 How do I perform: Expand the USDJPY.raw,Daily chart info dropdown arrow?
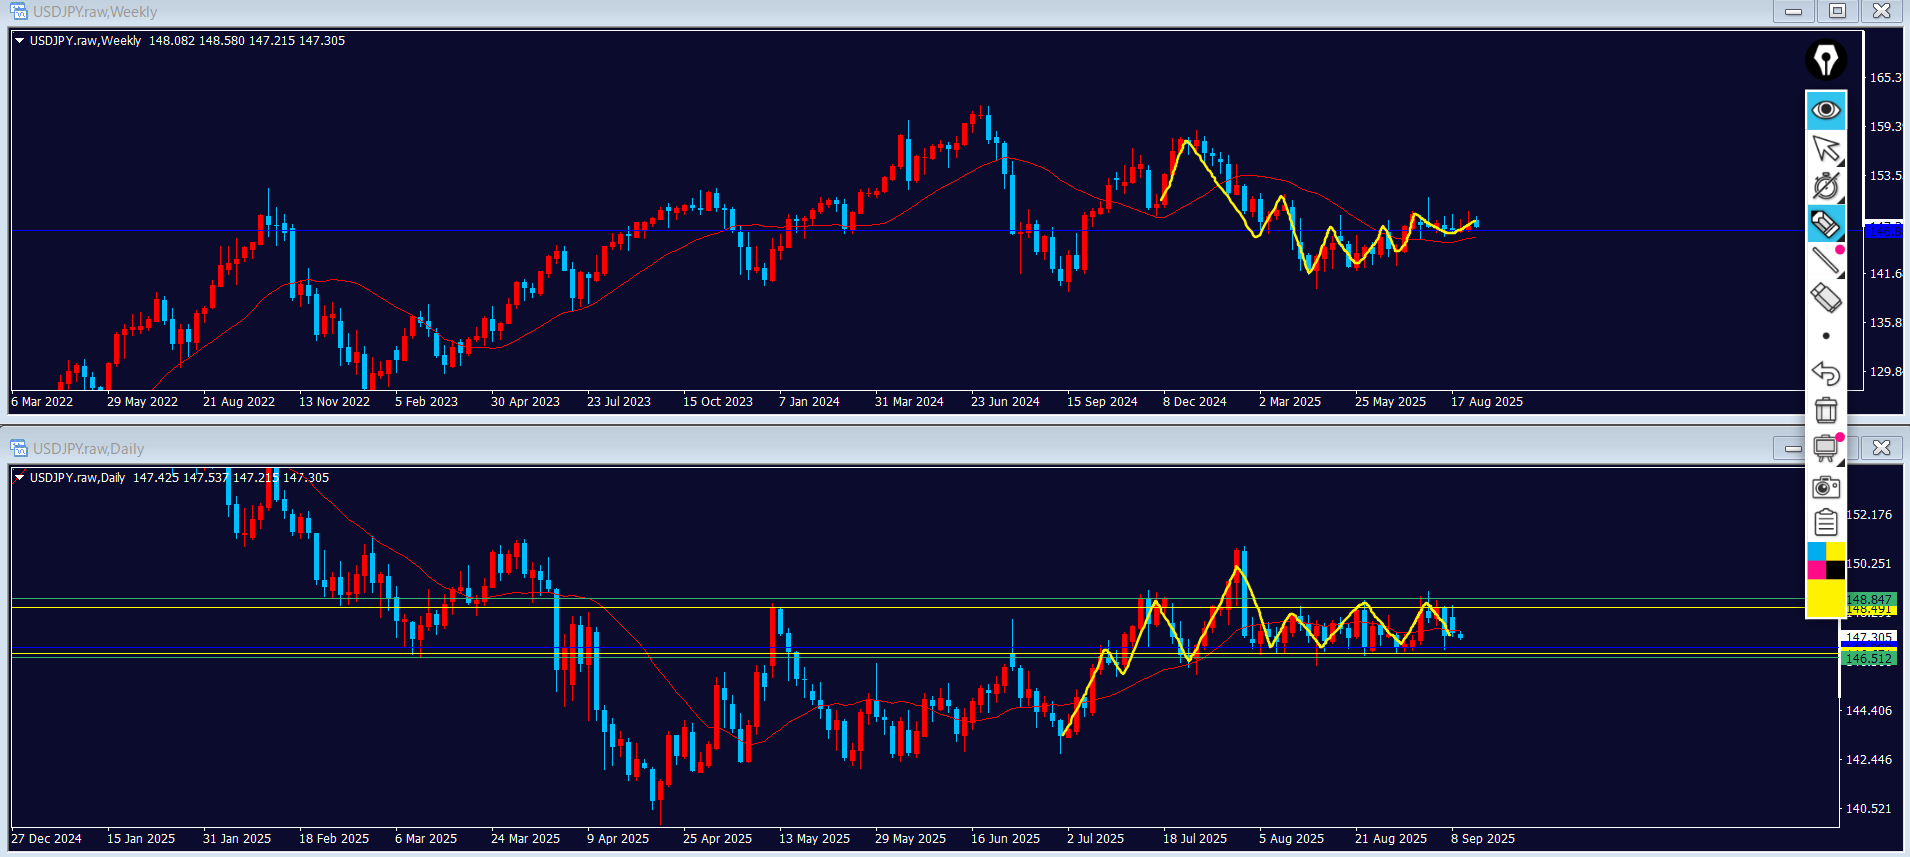(x=19, y=478)
